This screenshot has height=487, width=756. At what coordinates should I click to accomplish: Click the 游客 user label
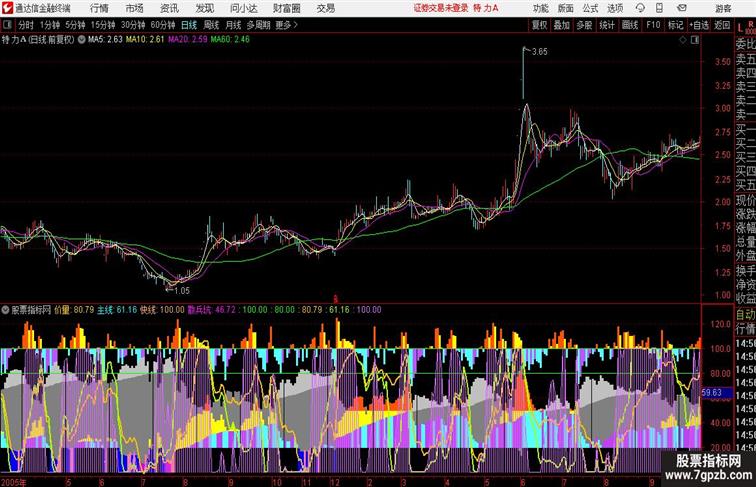pos(723,8)
